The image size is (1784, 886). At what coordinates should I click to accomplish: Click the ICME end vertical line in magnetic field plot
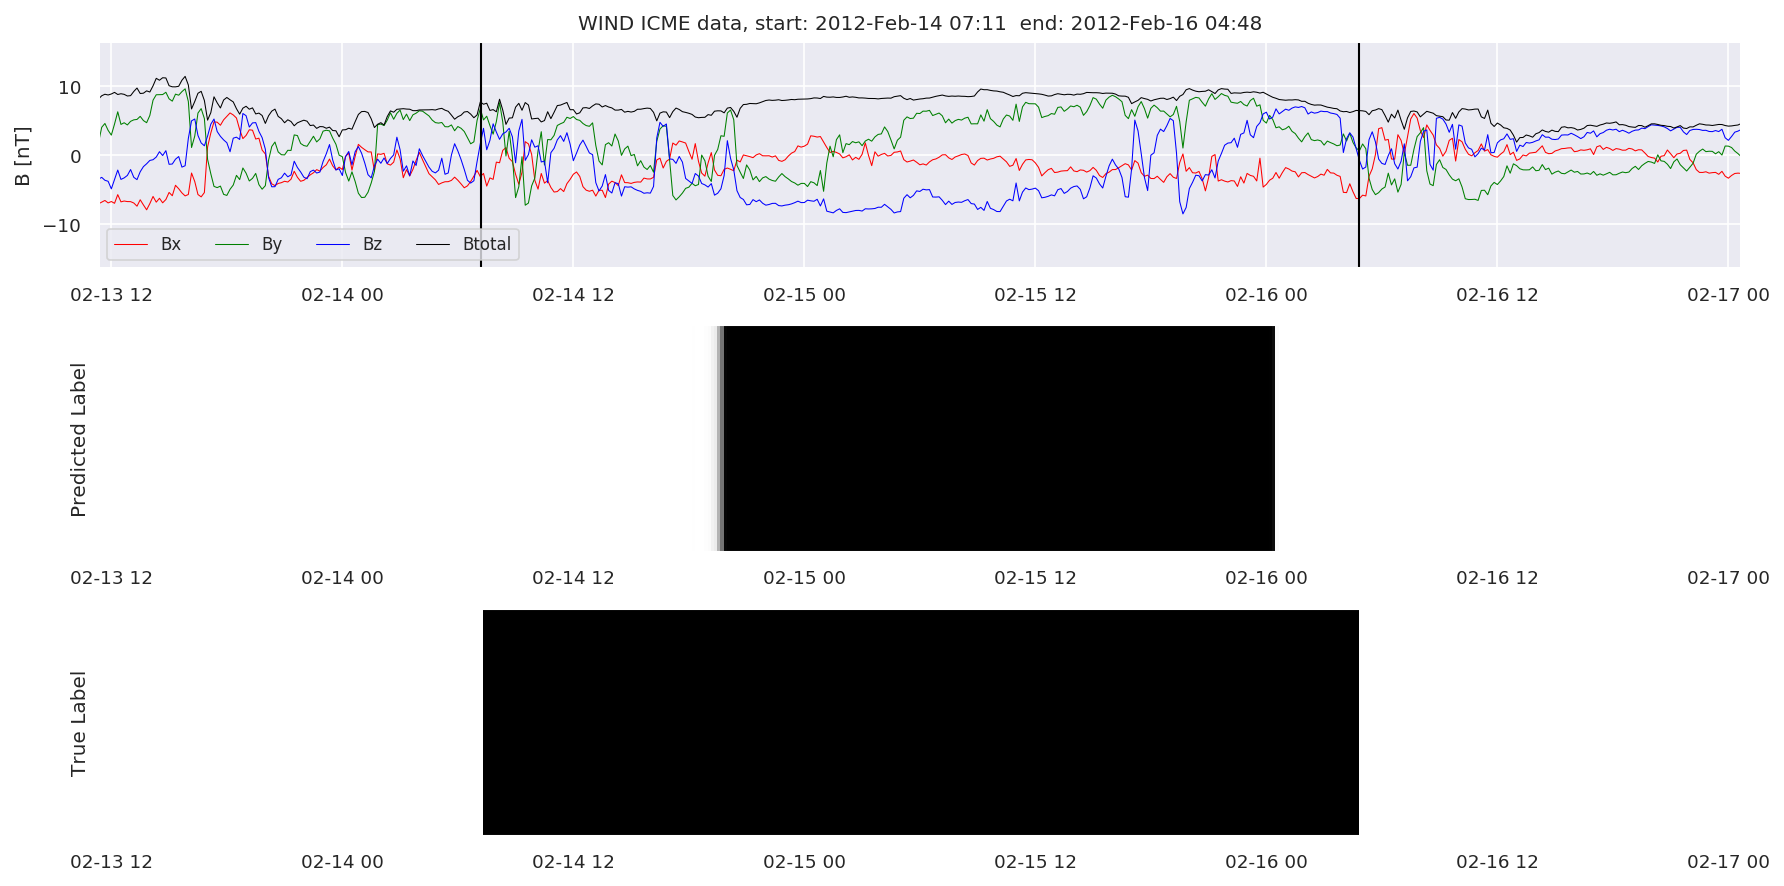pos(1359,155)
